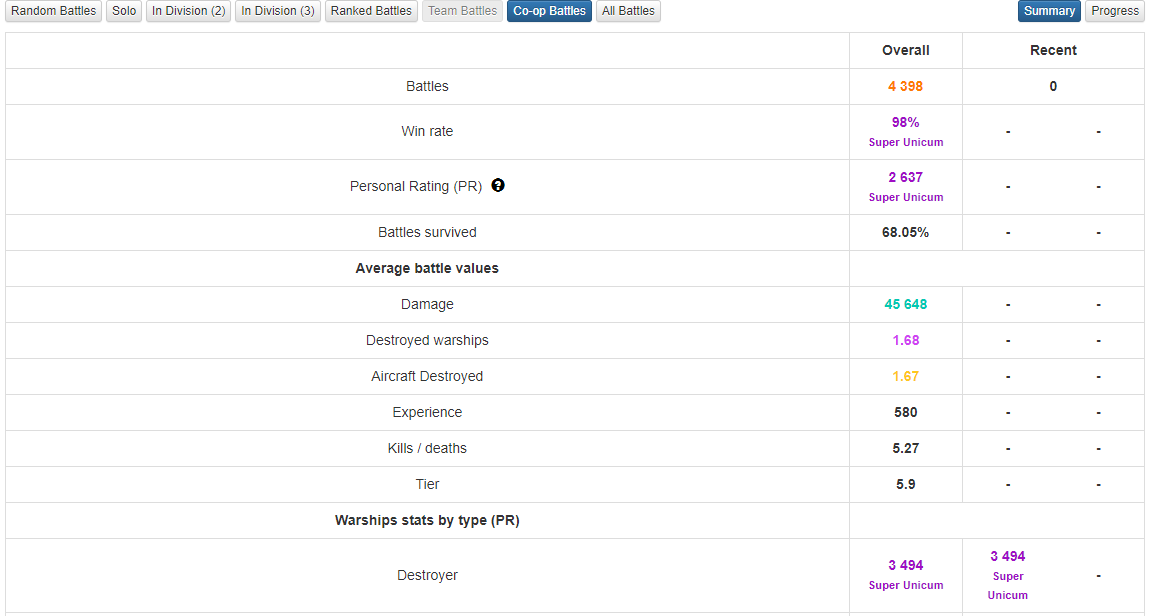
Task: Select the Solo battles tab
Action: [124, 11]
